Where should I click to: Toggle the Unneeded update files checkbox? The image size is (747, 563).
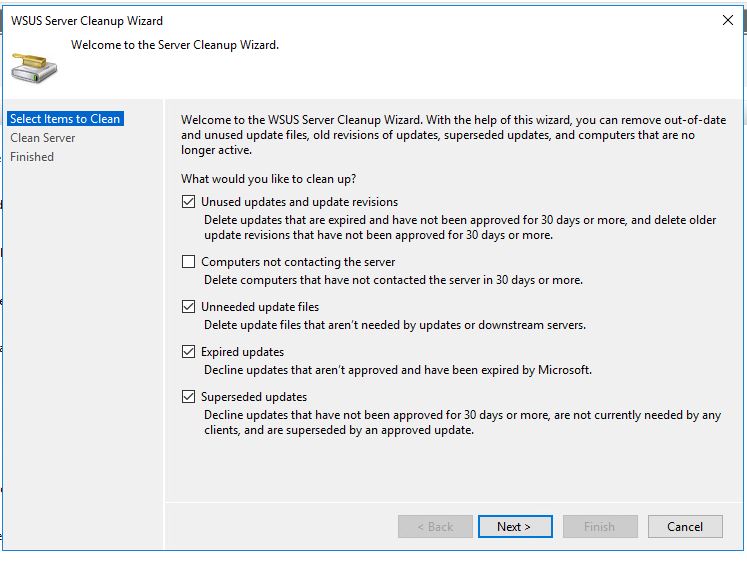188,306
